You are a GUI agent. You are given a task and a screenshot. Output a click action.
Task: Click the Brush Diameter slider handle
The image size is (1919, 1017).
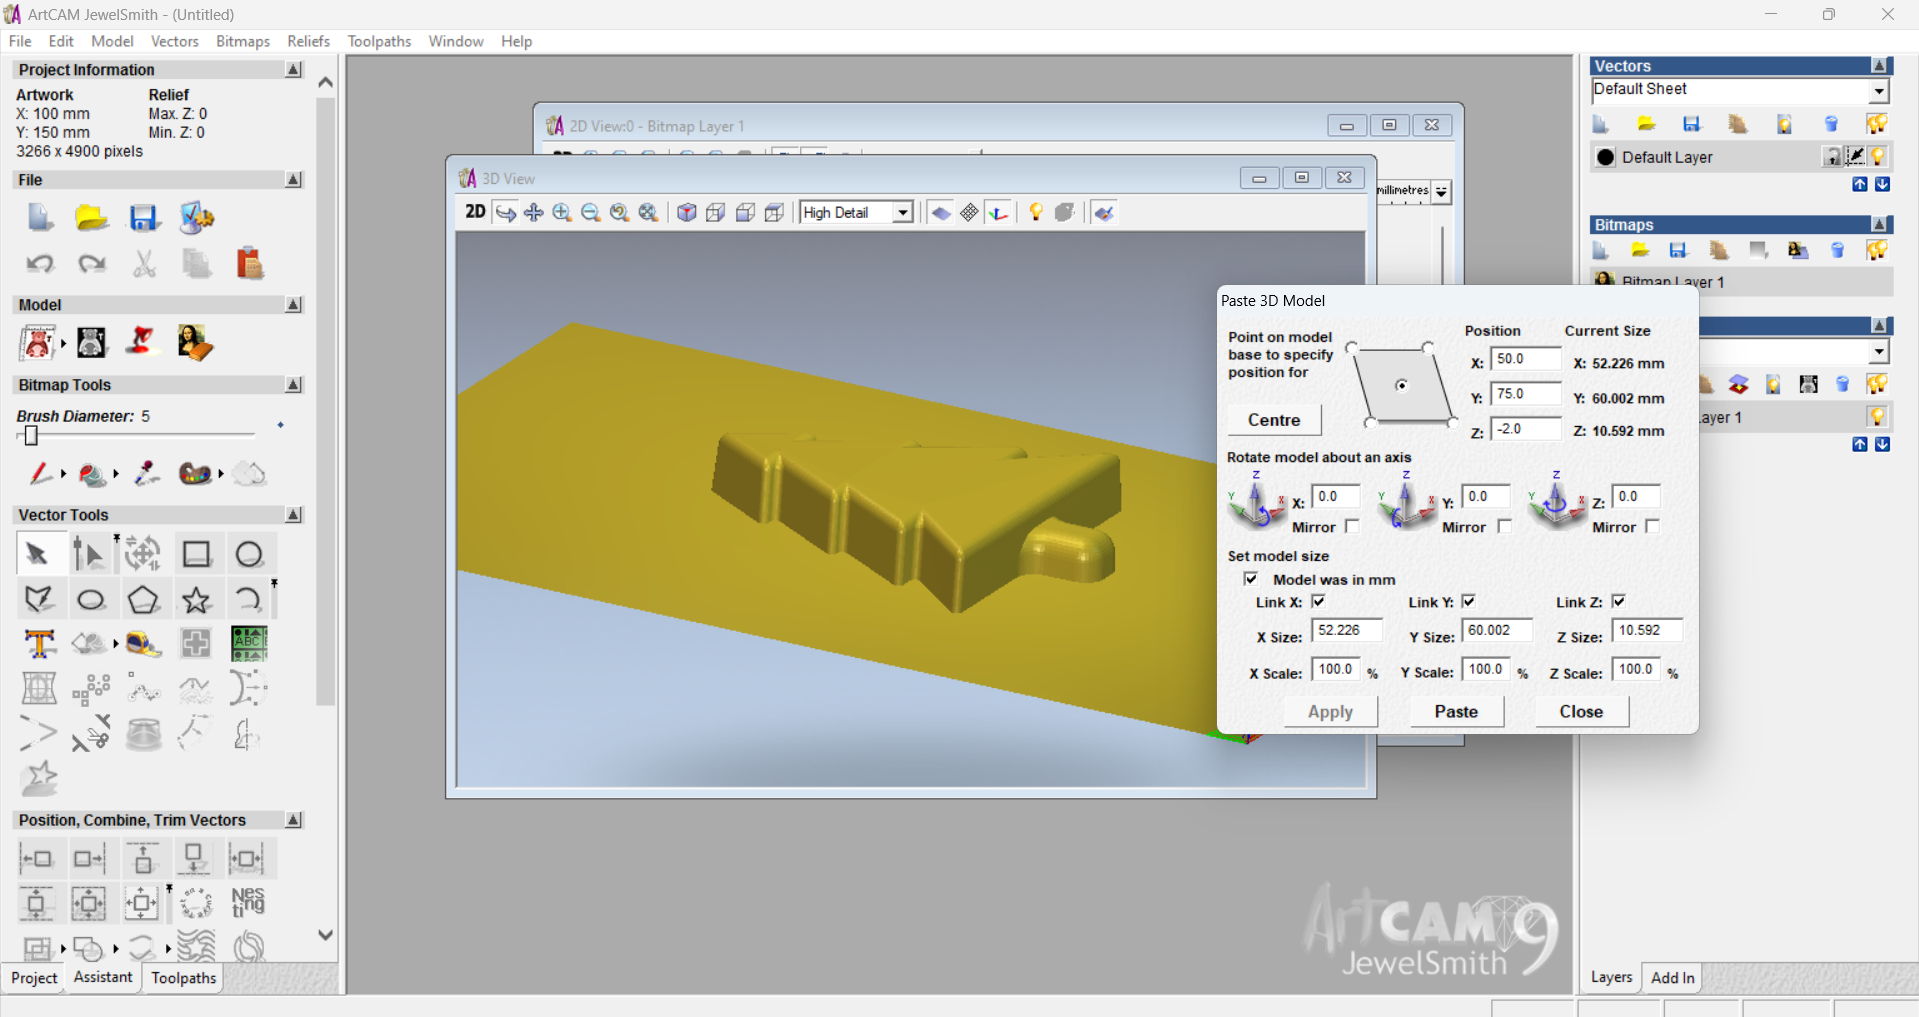31,436
